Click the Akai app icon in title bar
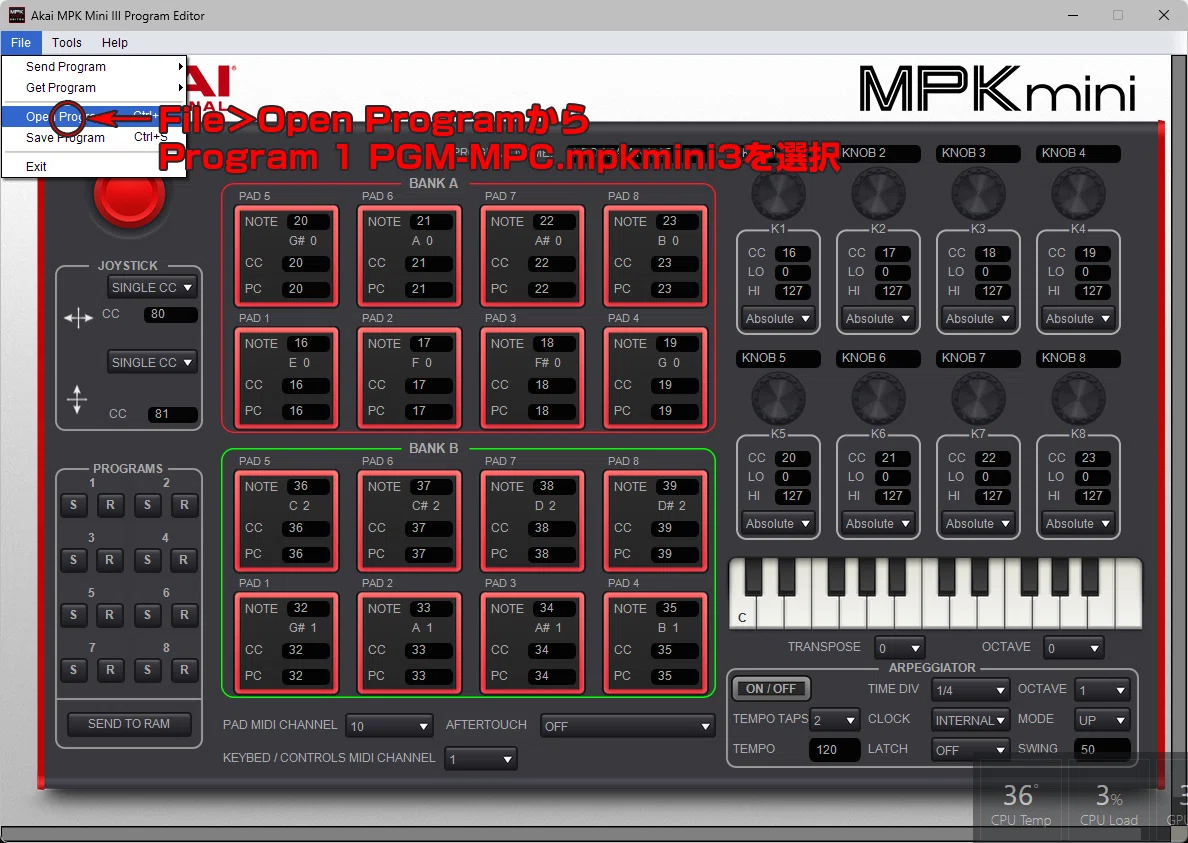Viewport: 1188px width, 843px height. click(x=16, y=15)
